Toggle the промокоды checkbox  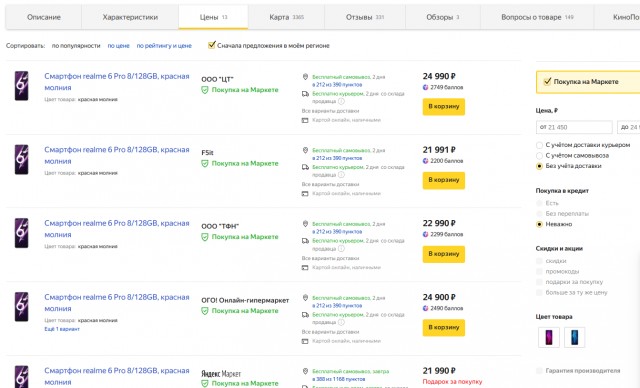click(x=539, y=271)
